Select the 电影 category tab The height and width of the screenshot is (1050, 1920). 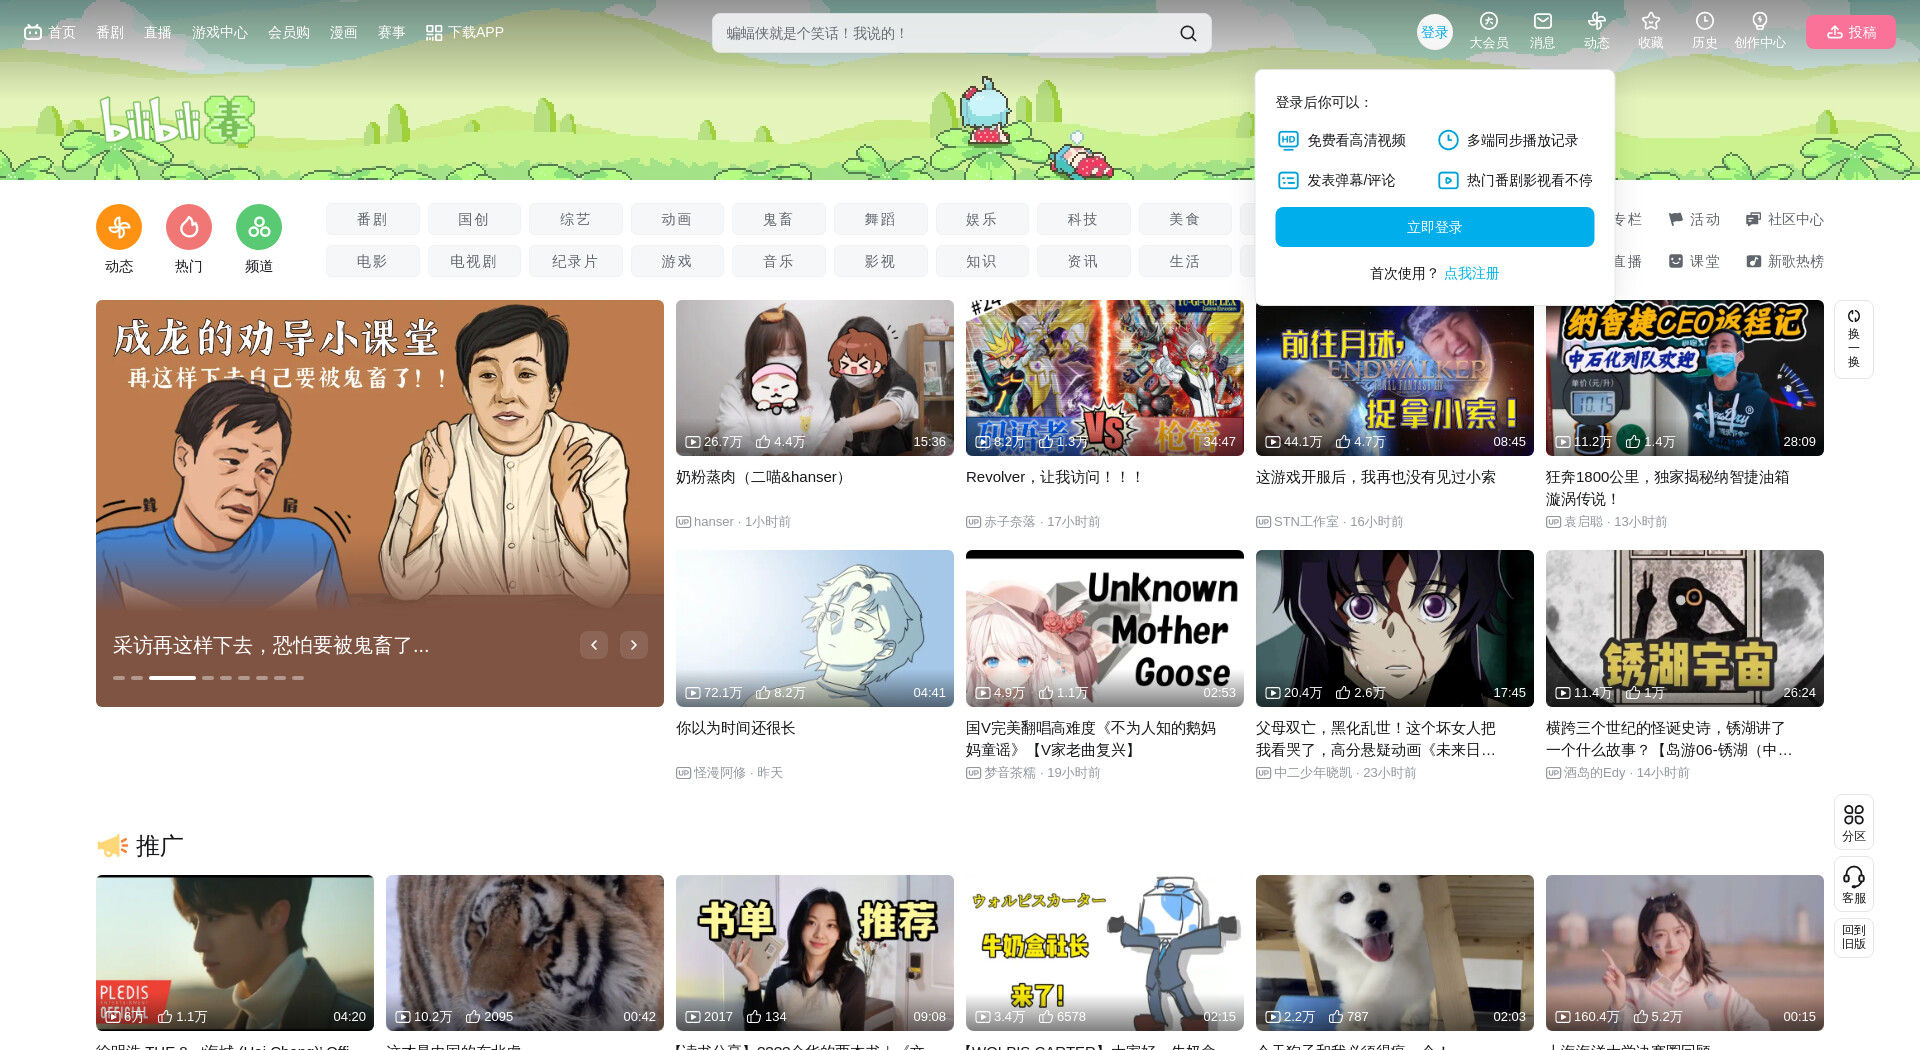(372, 261)
